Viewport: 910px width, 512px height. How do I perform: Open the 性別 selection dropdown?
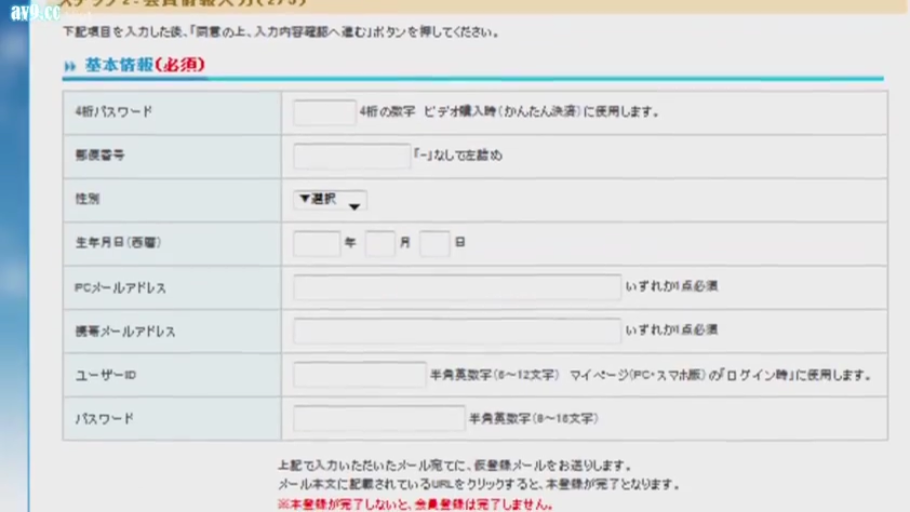coord(330,201)
